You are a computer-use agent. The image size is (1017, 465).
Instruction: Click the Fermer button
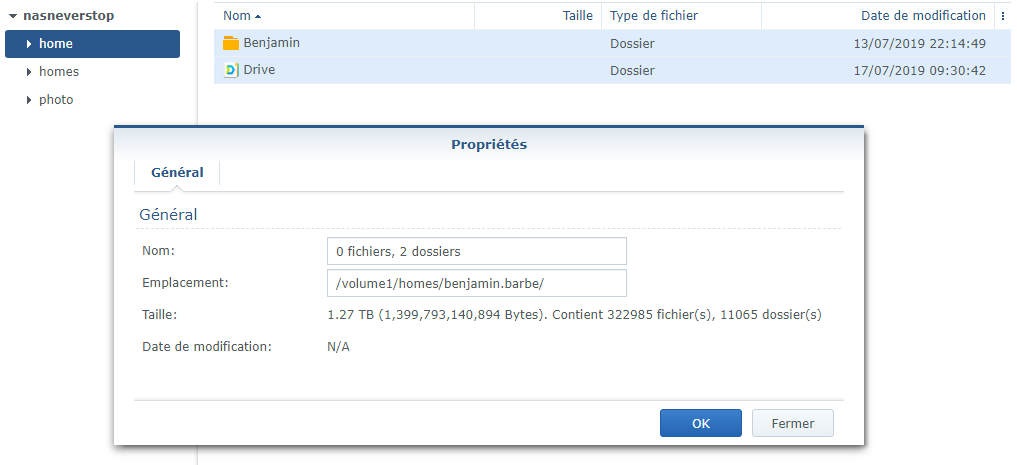tap(792, 423)
